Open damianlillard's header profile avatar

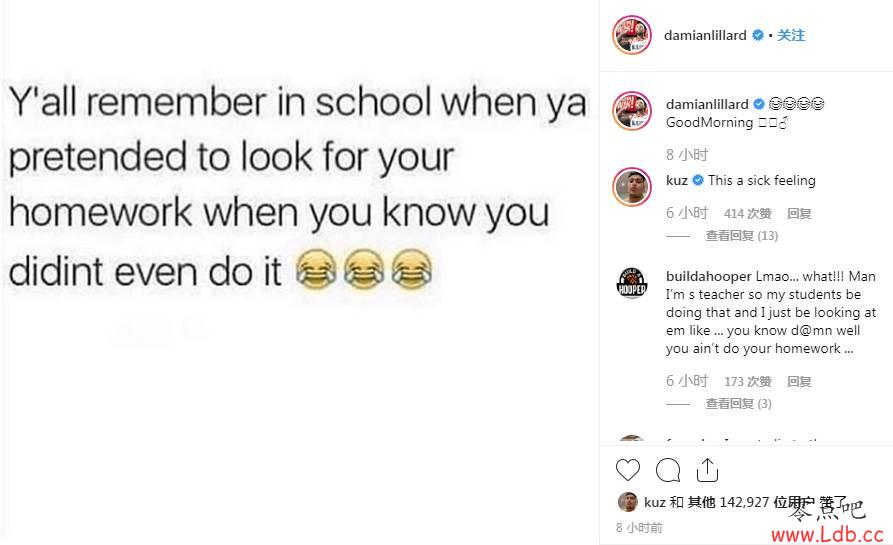click(632, 35)
